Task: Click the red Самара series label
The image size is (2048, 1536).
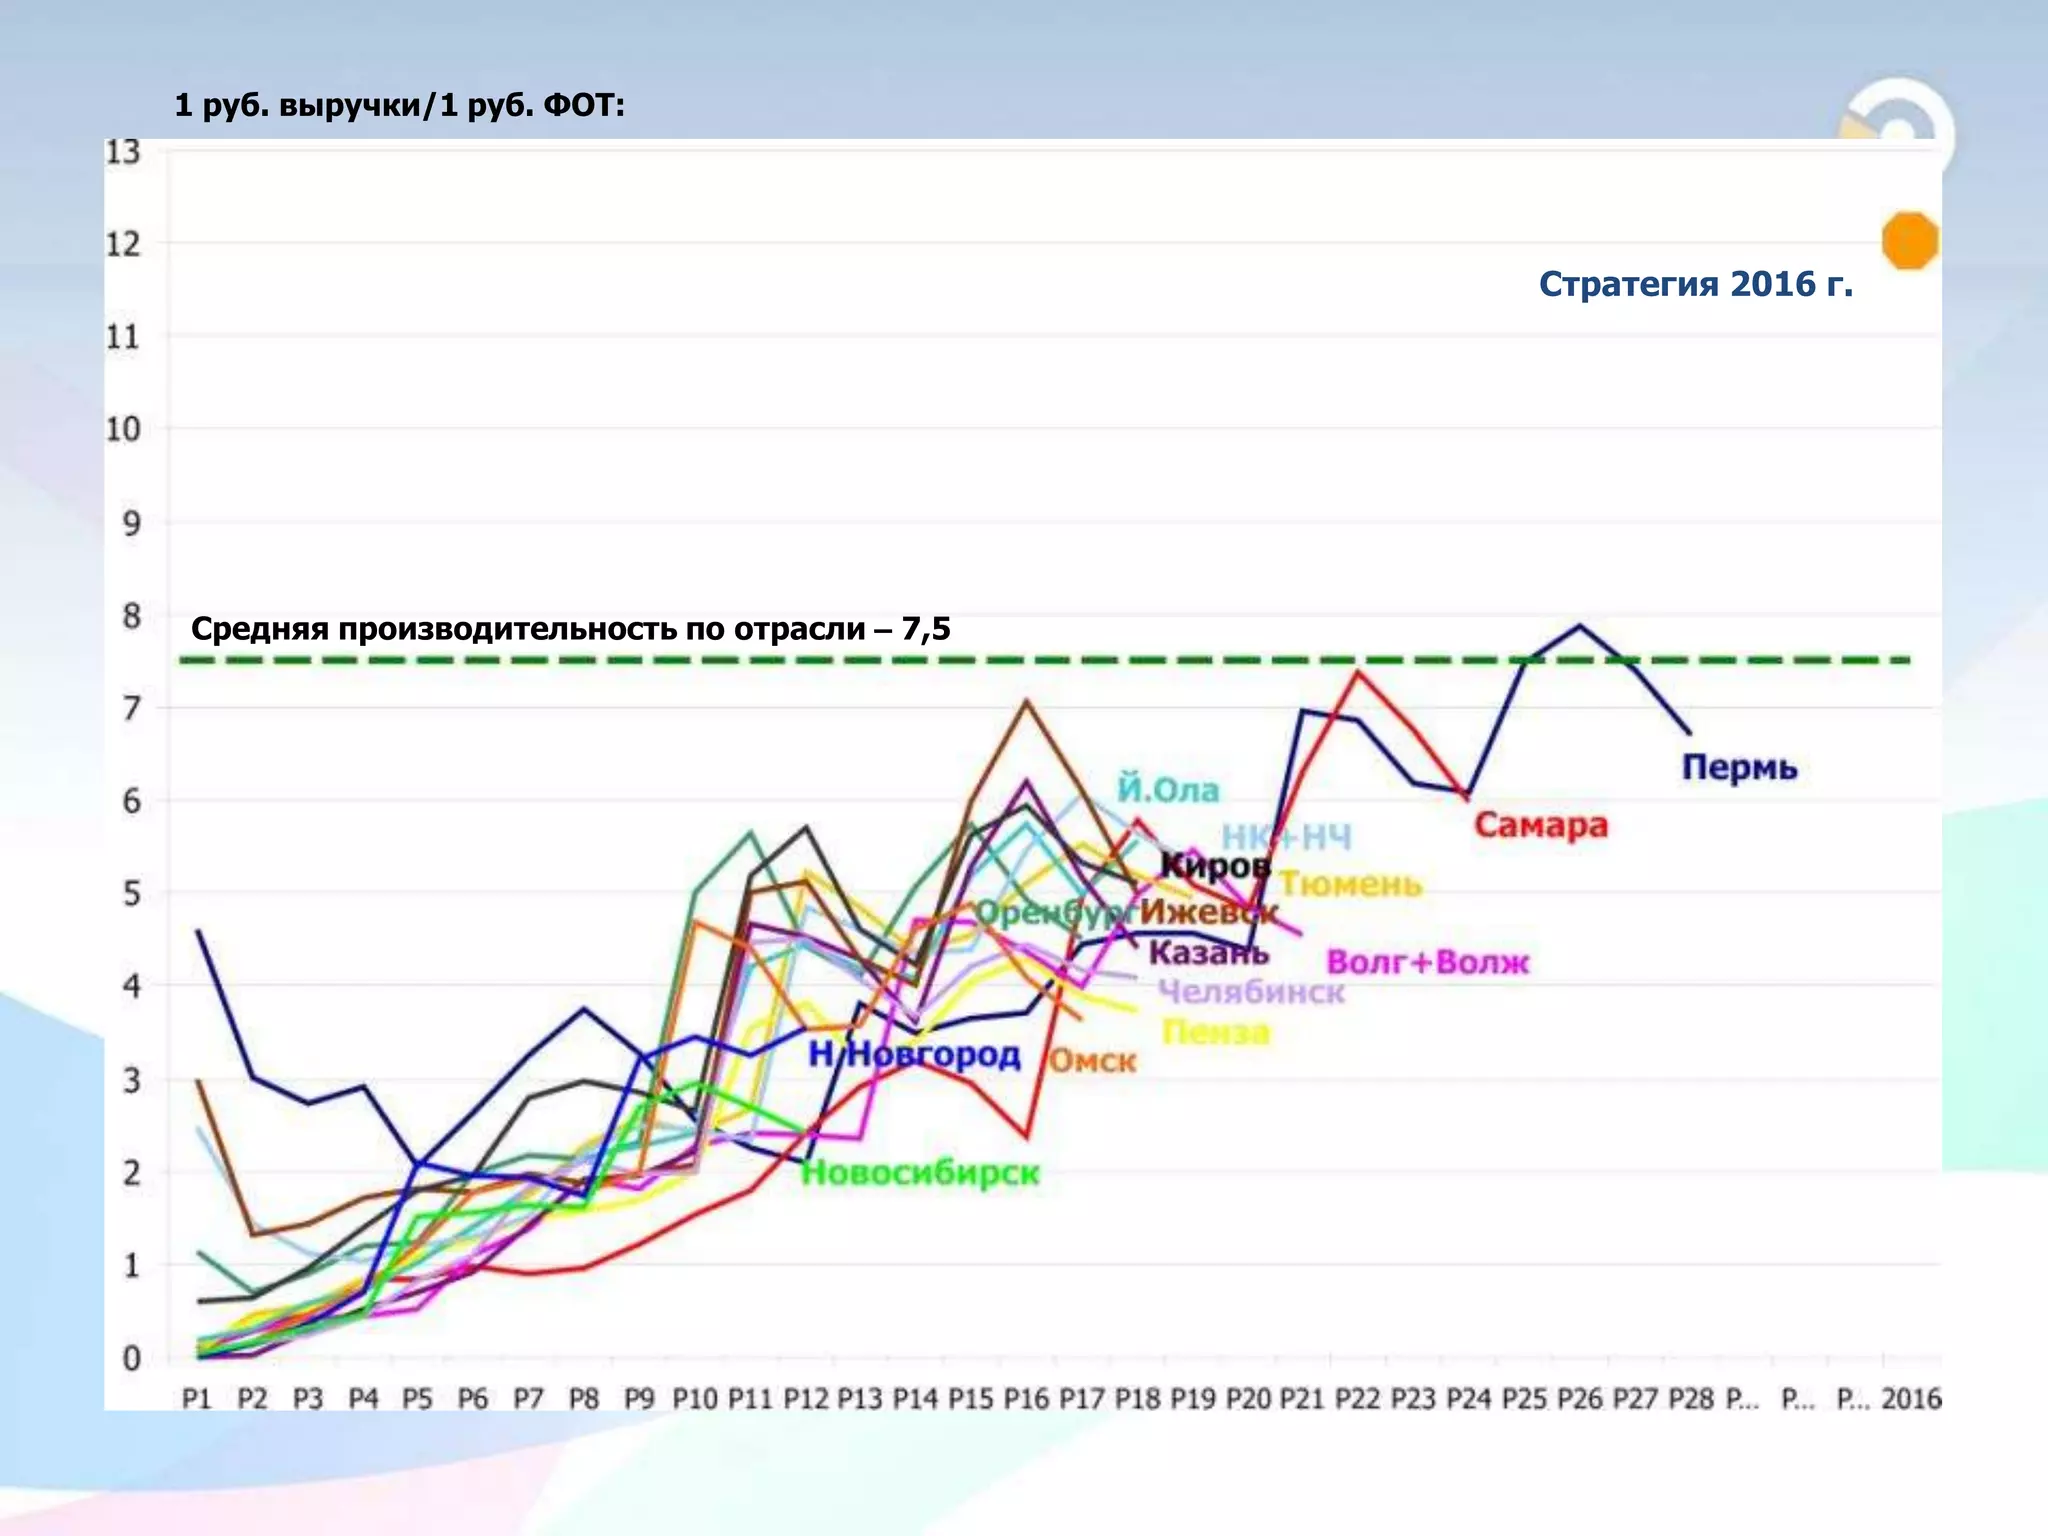Action: point(1541,826)
